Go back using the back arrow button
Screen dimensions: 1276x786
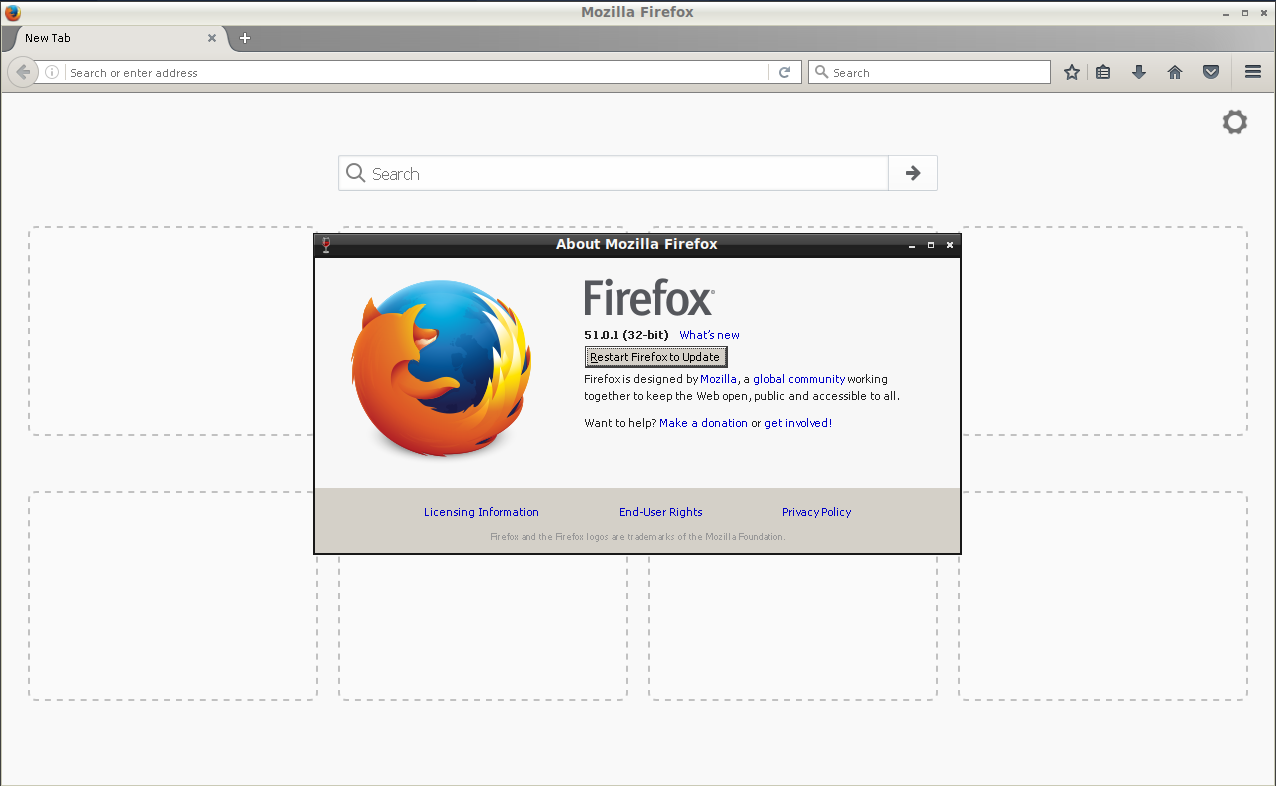click(22, 72)
